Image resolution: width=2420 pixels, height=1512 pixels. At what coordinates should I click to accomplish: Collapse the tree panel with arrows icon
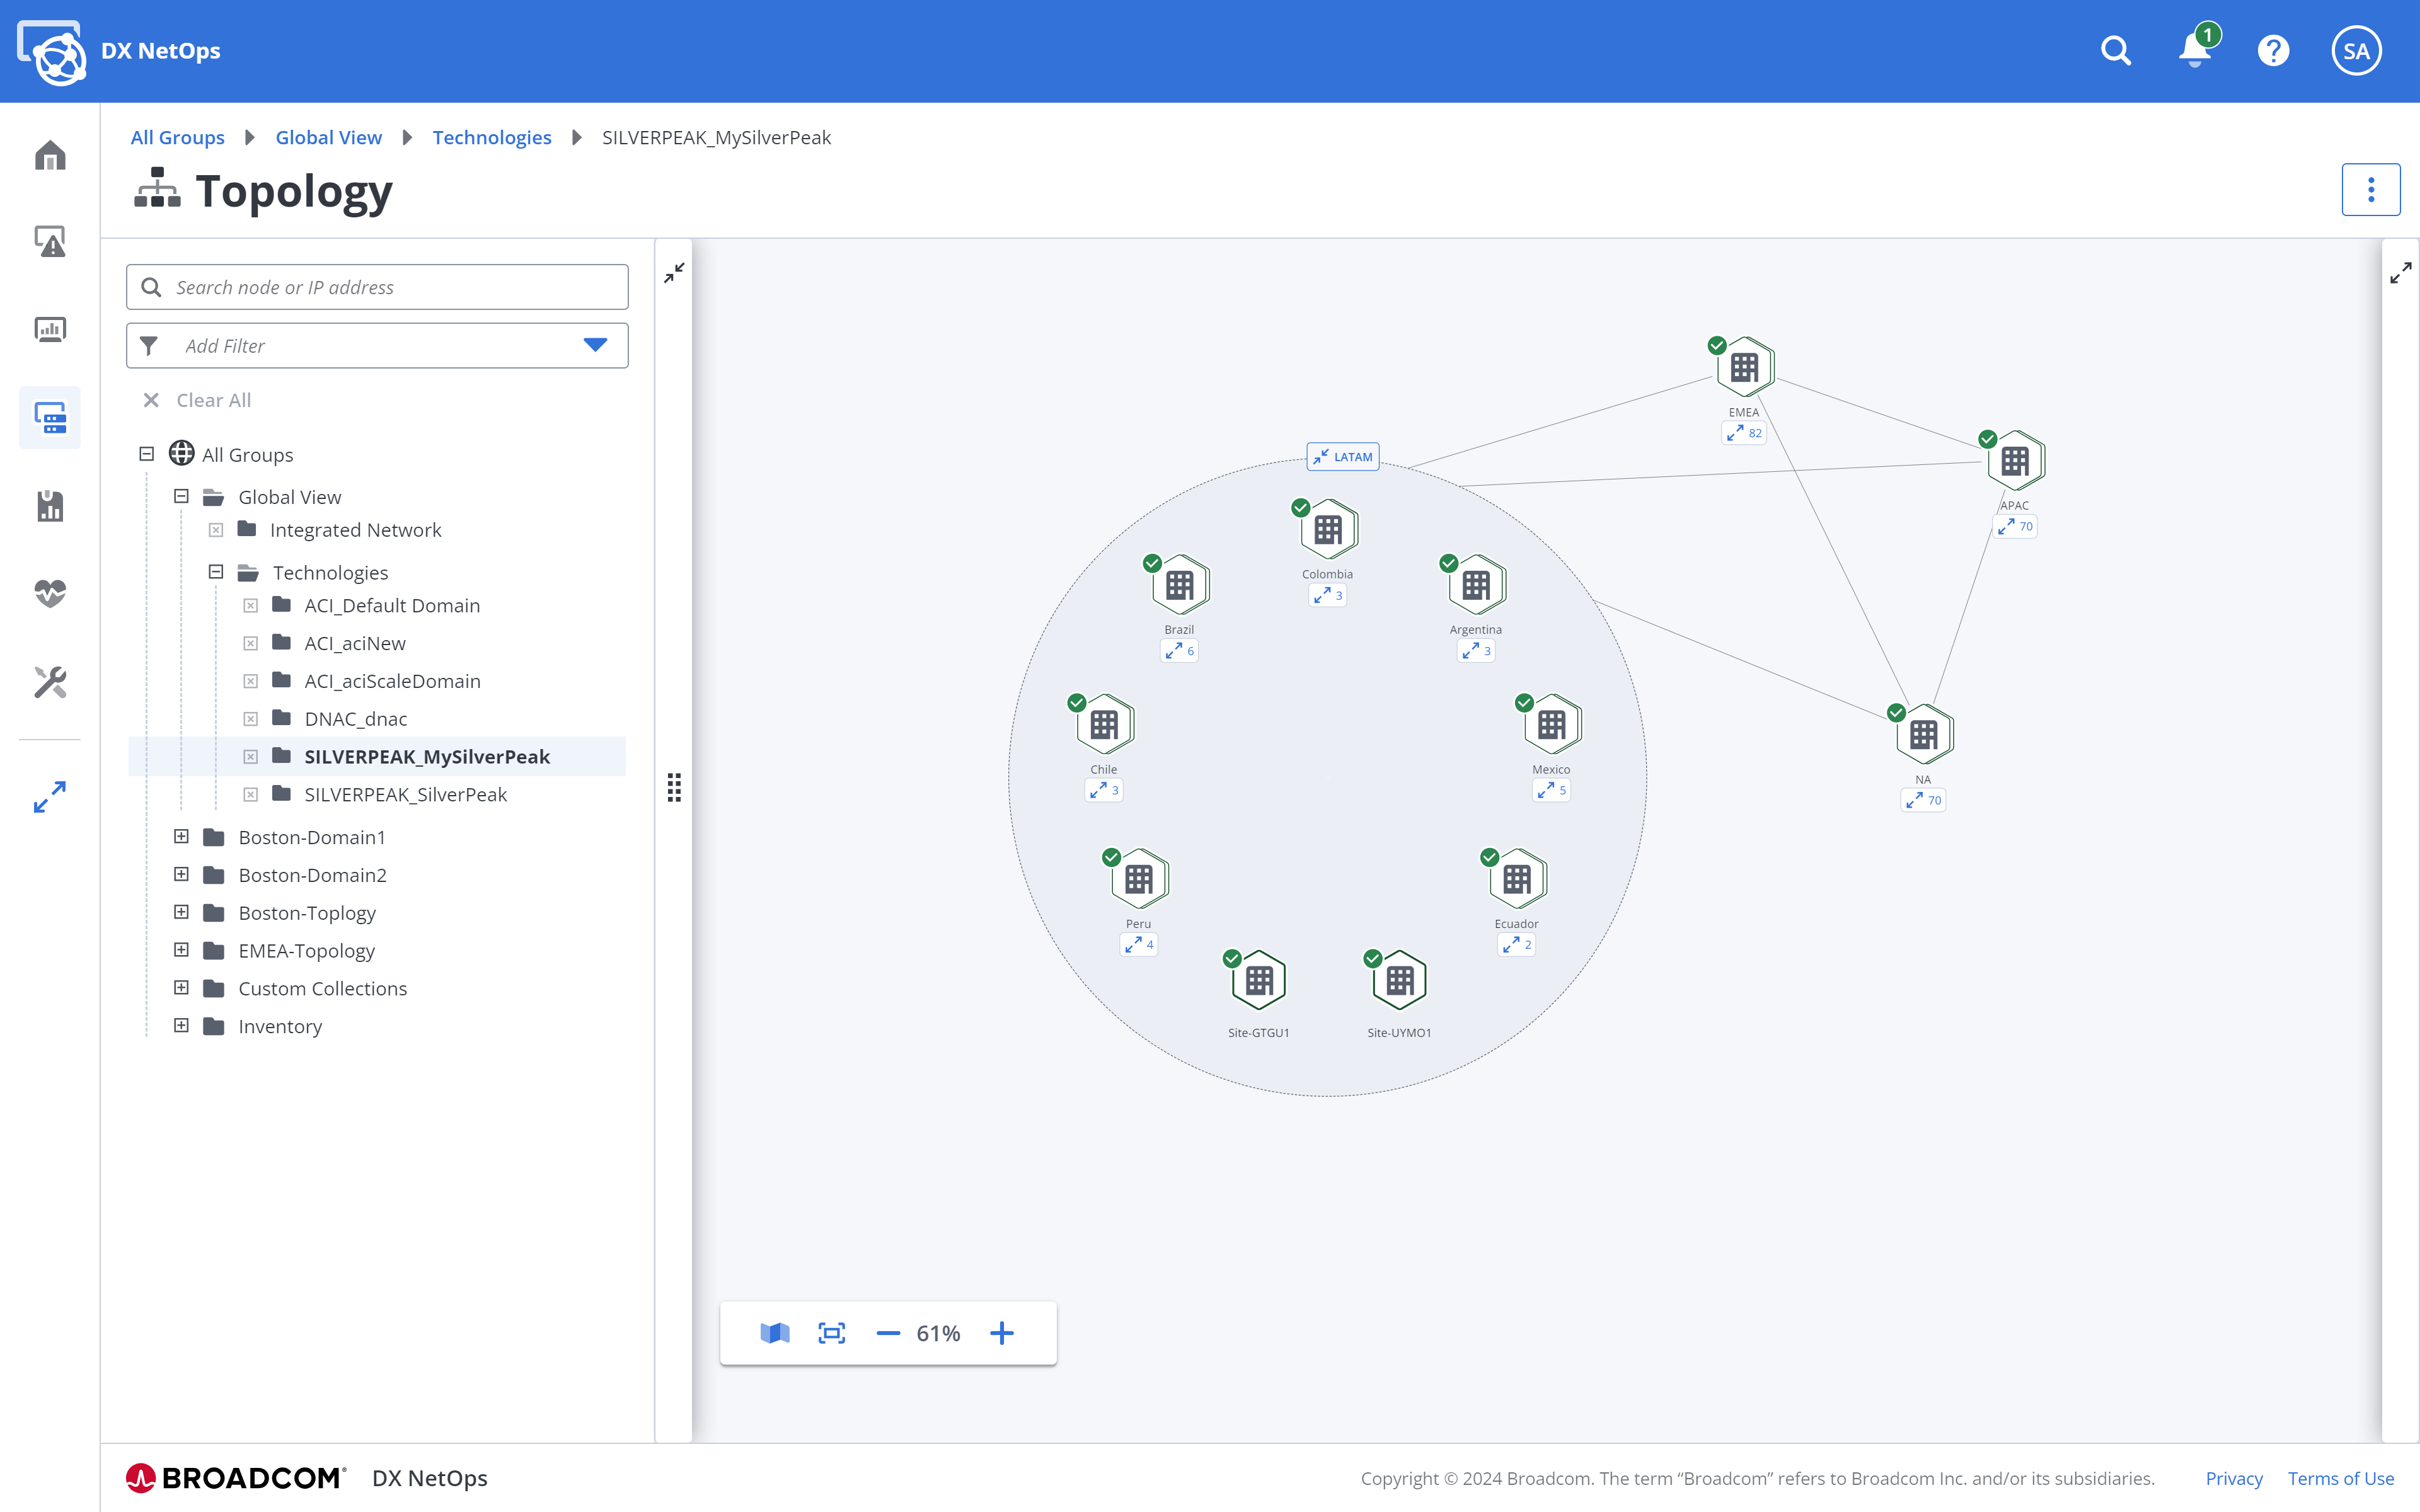click(675, 272)
